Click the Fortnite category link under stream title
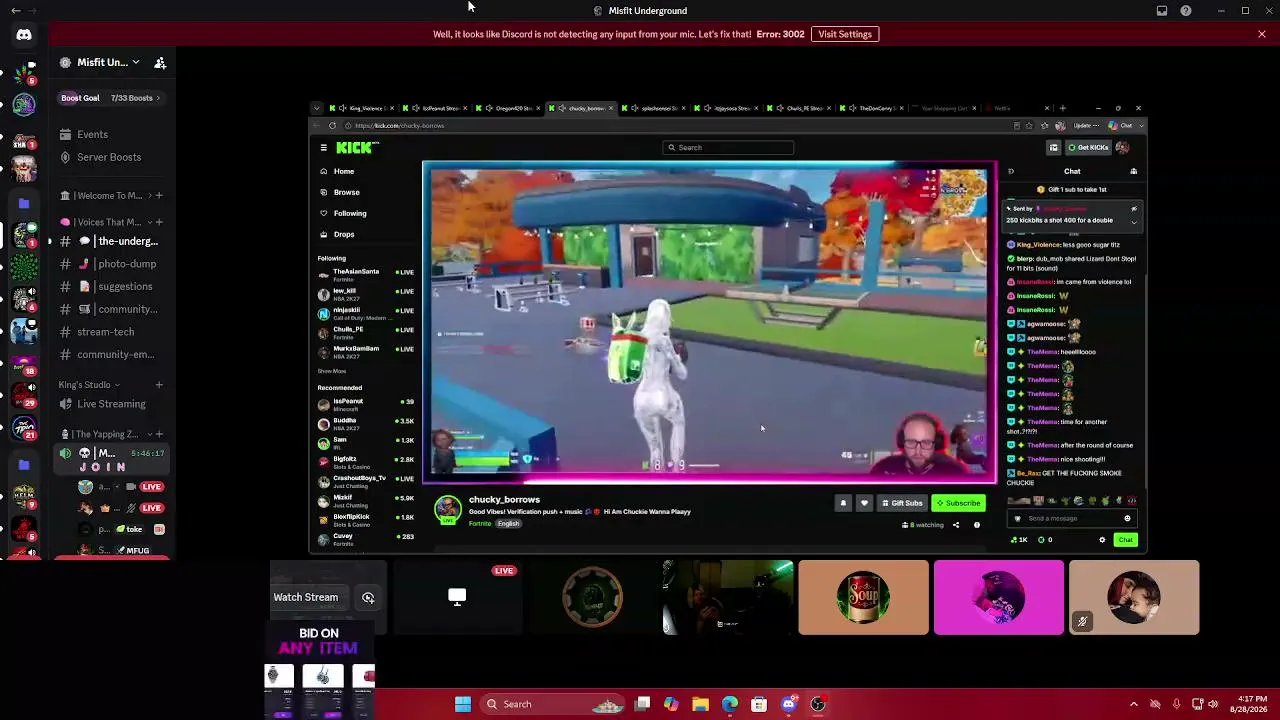This screenshot has height=720, width=1280. click(480, 524)
